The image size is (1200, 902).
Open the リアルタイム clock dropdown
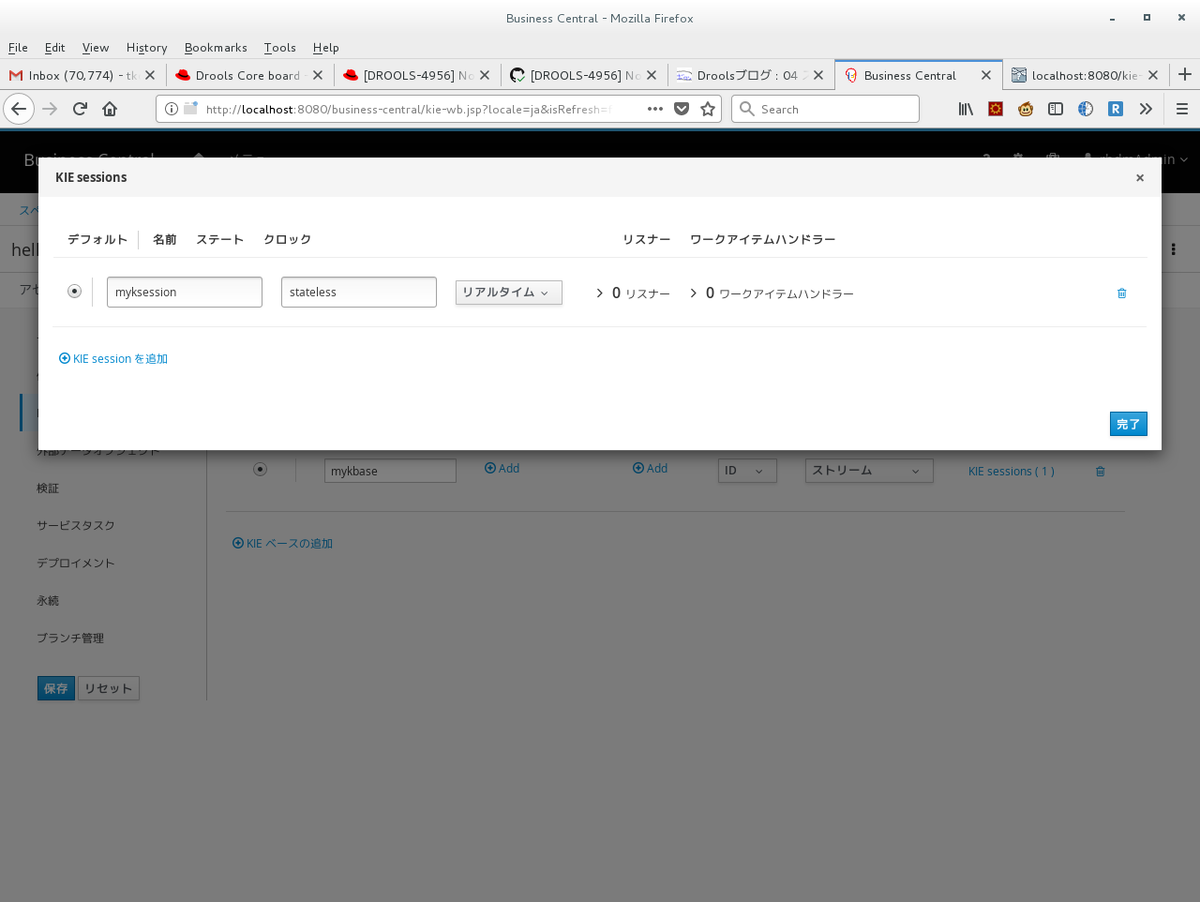(508, 292)
